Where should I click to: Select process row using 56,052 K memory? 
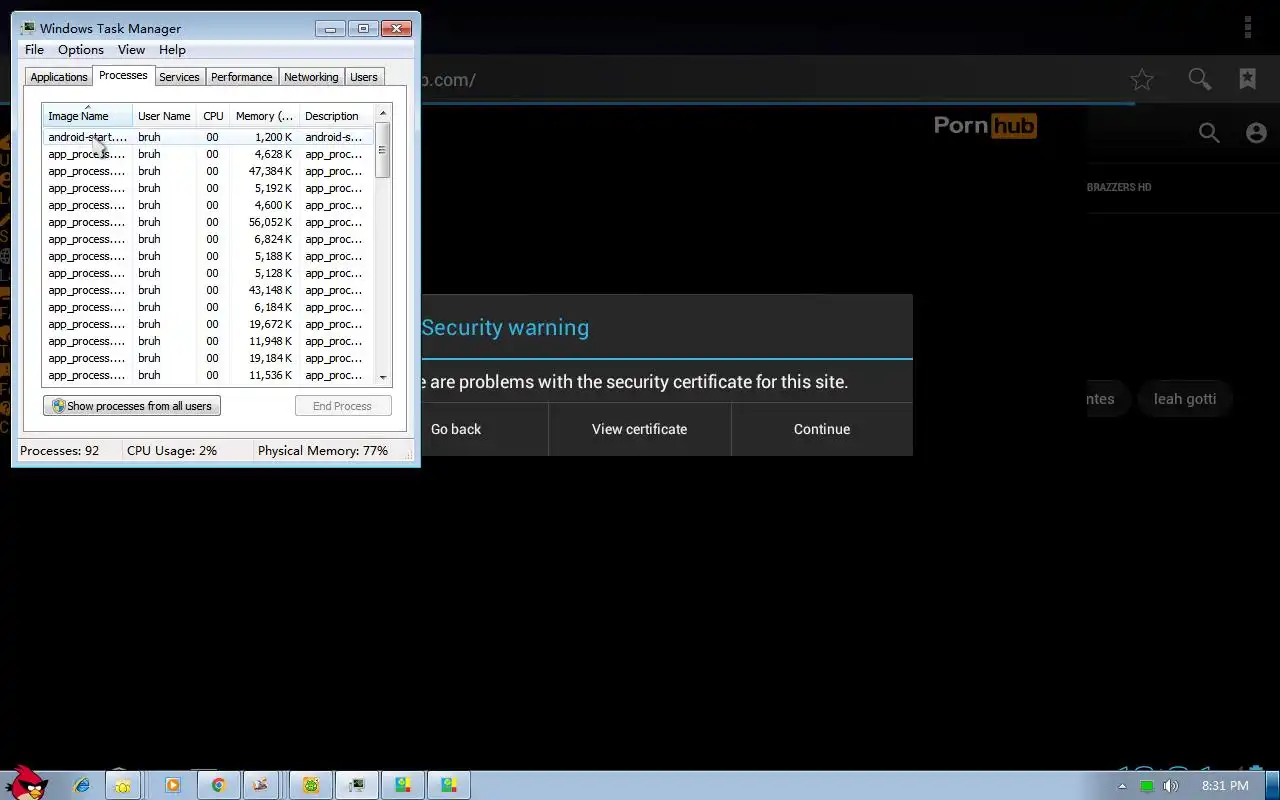(208, 222)
